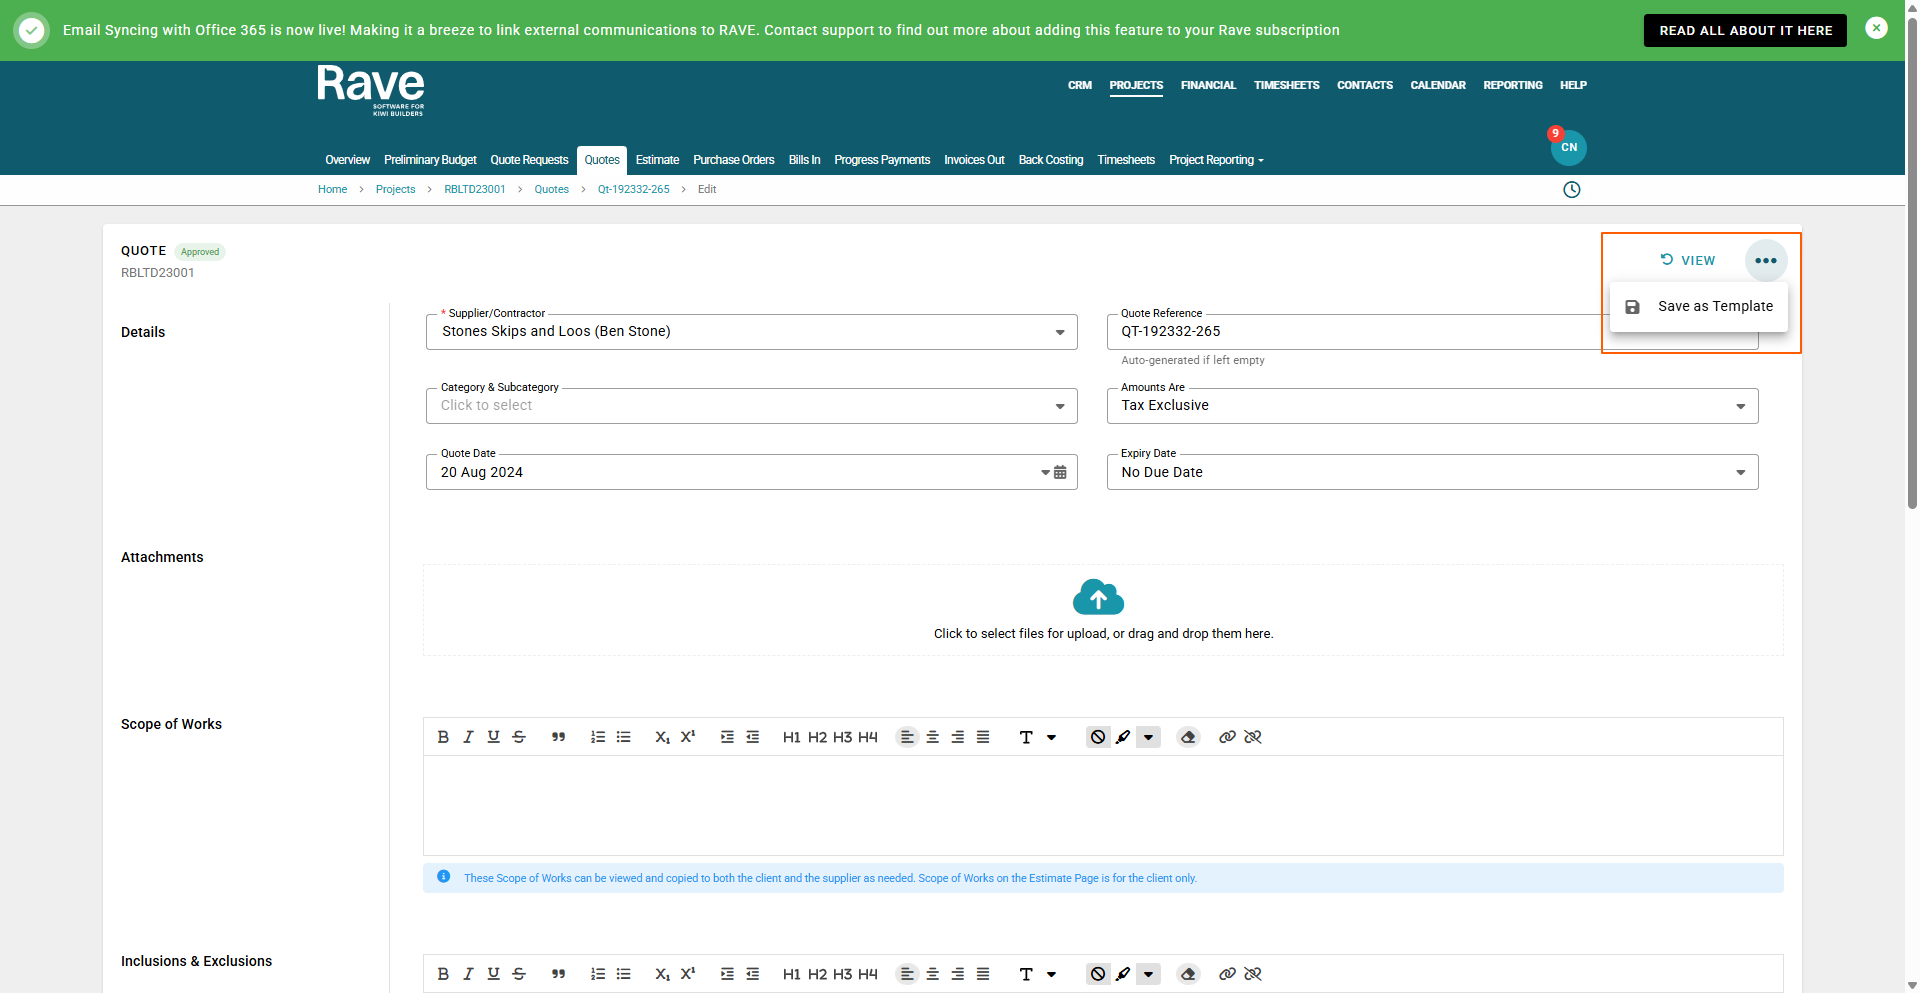Open the three-dots more options button
Screen dimensions: 1920x993
click(x=1766, y=261)
